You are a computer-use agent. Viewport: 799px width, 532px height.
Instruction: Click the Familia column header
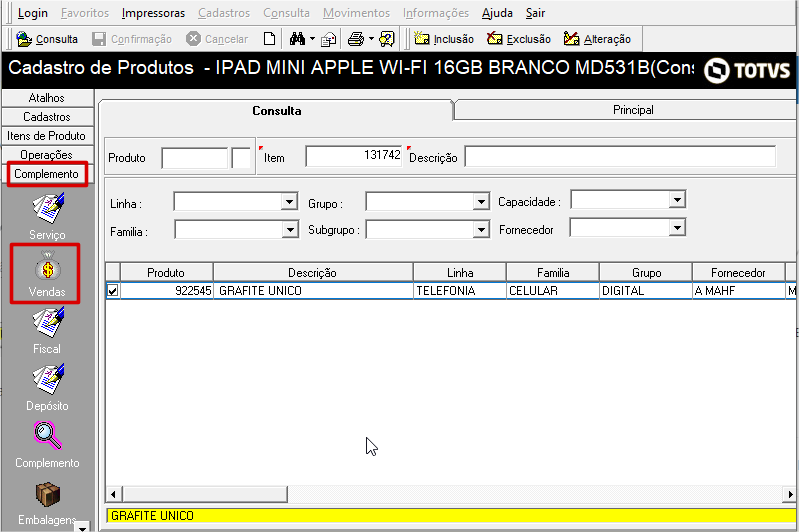[553, 273]
